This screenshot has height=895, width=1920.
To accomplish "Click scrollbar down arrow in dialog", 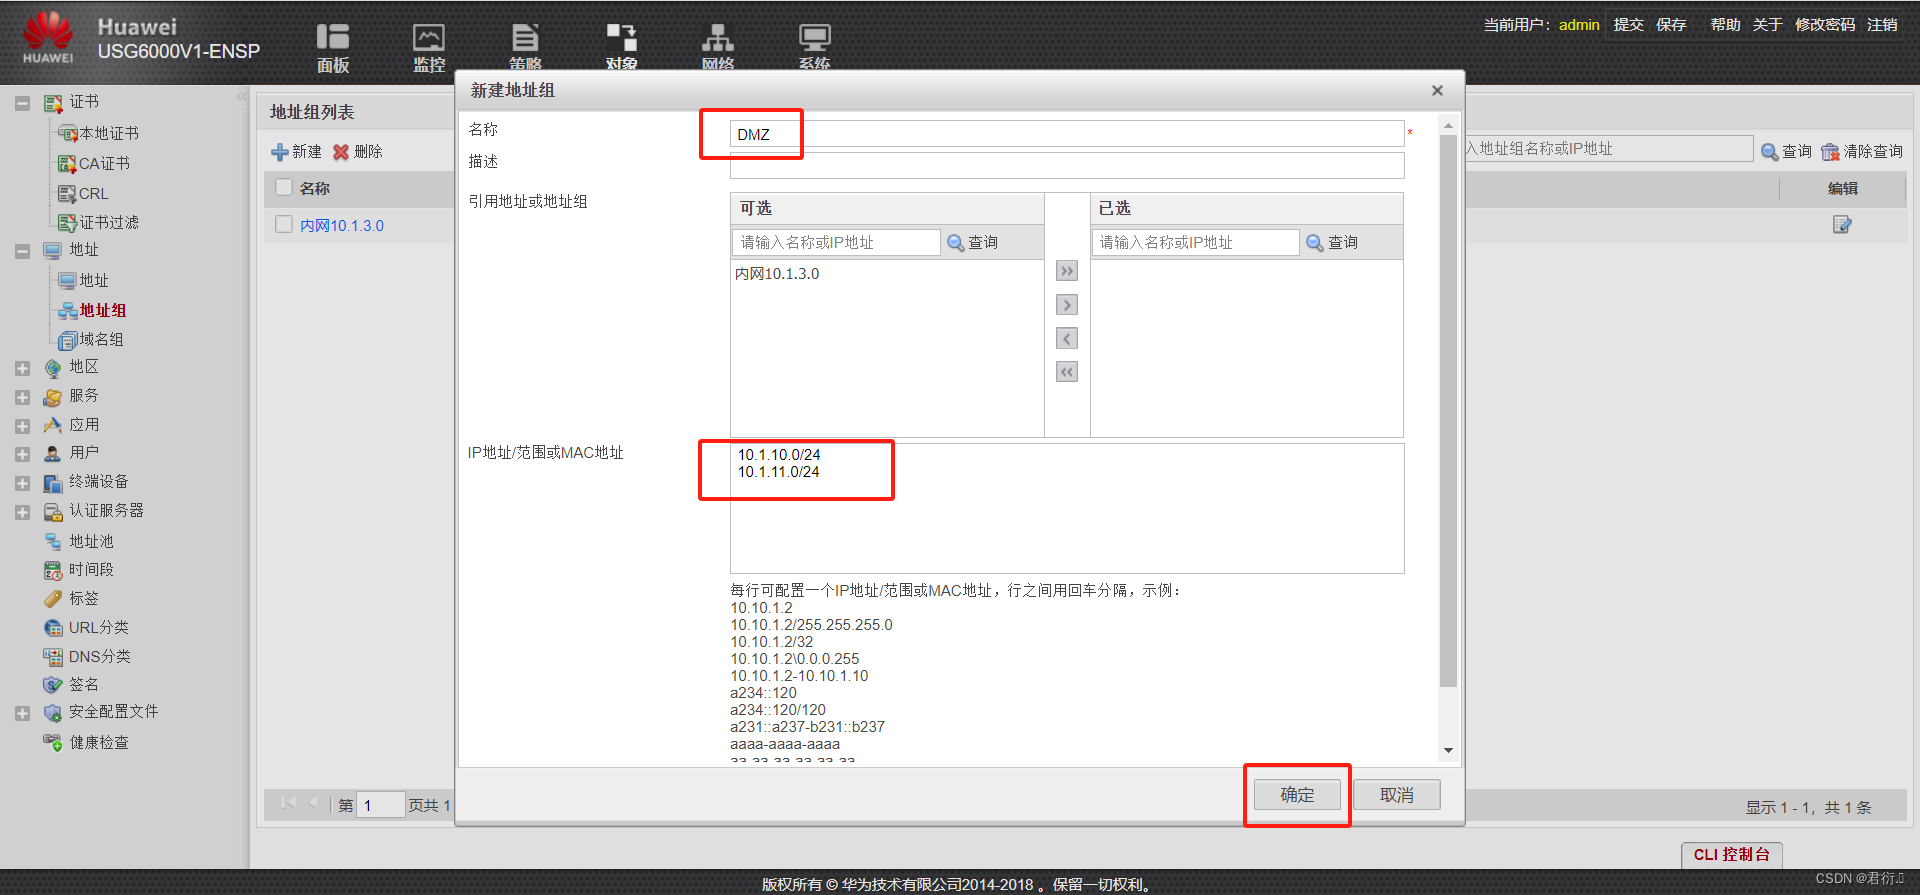I will click(x=1448, y=751).
